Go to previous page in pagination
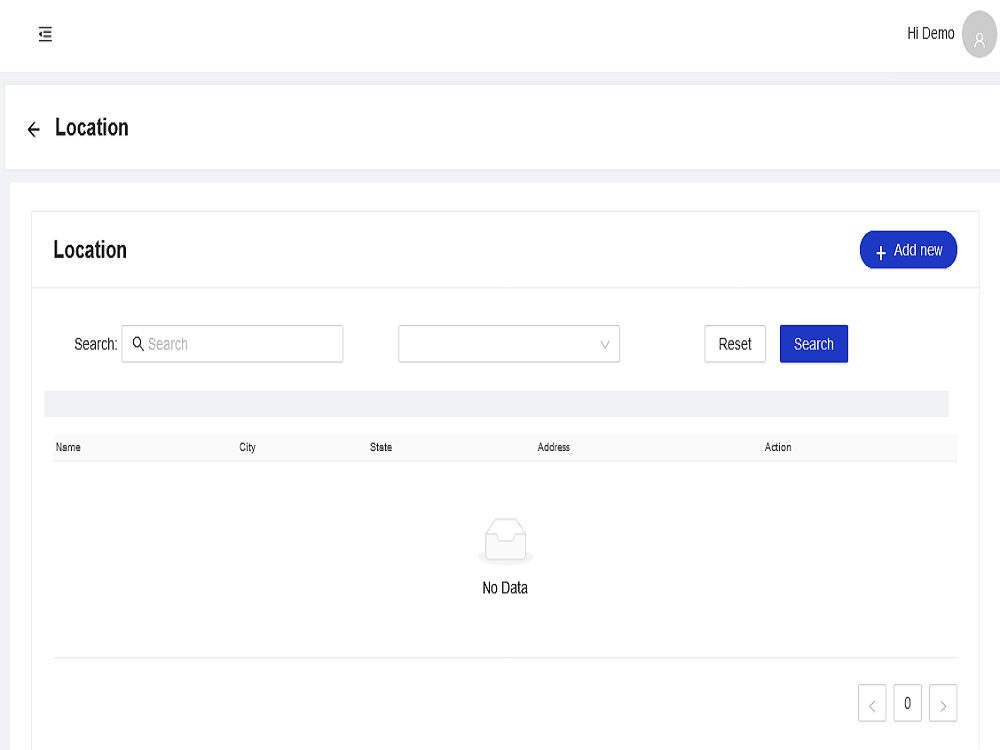The image size is (1000, 750). [872, 703]
